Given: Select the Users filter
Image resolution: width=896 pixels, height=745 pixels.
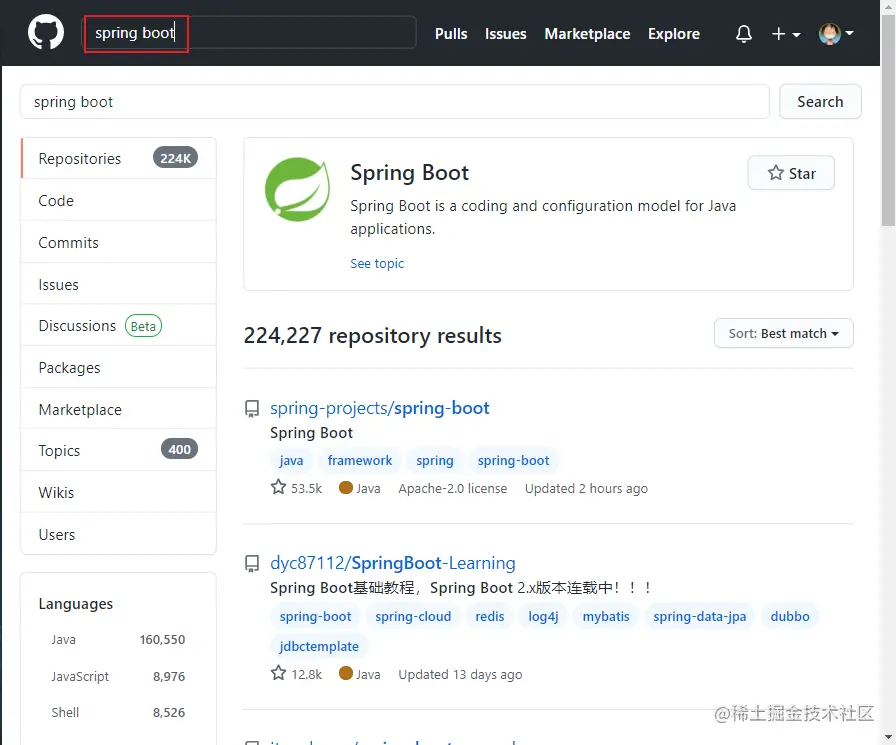Looking at the screenshot, I should coord(119,534).
